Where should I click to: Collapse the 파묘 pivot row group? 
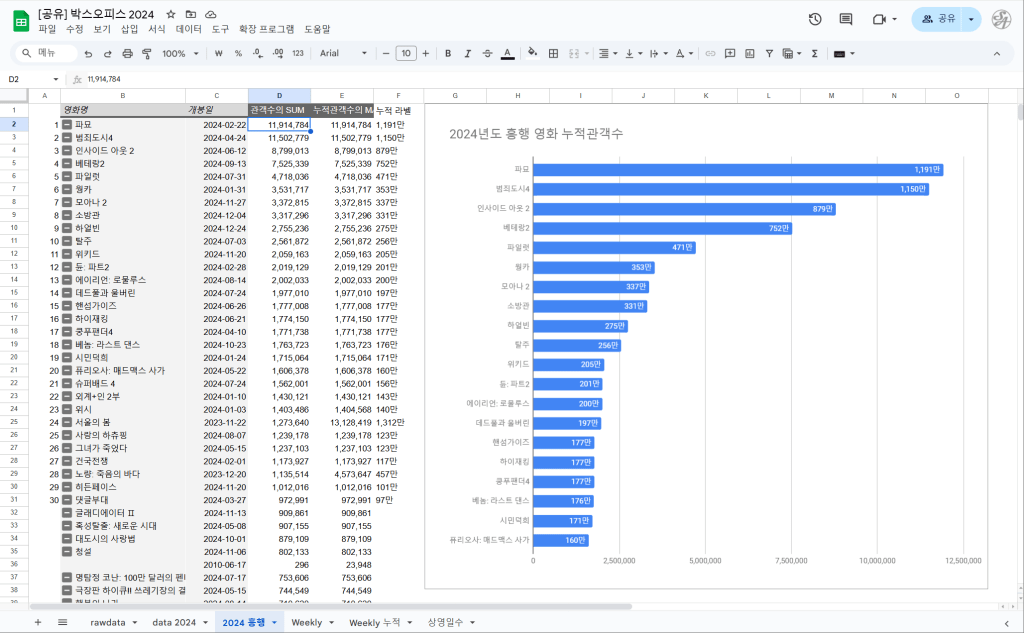[67, 125]
